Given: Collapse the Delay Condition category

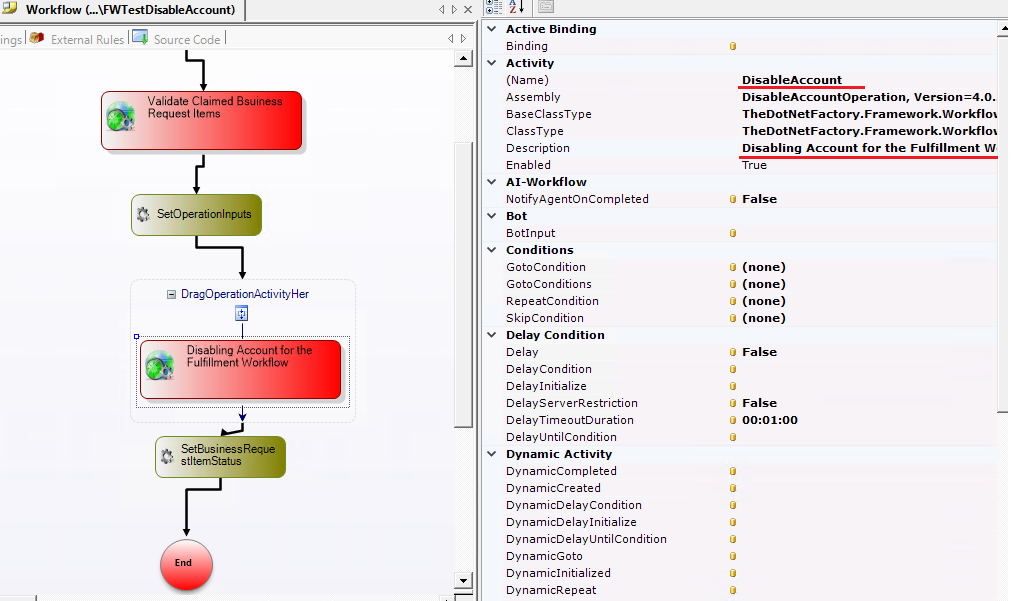Looking at the screenshot, I should [492, 335].
